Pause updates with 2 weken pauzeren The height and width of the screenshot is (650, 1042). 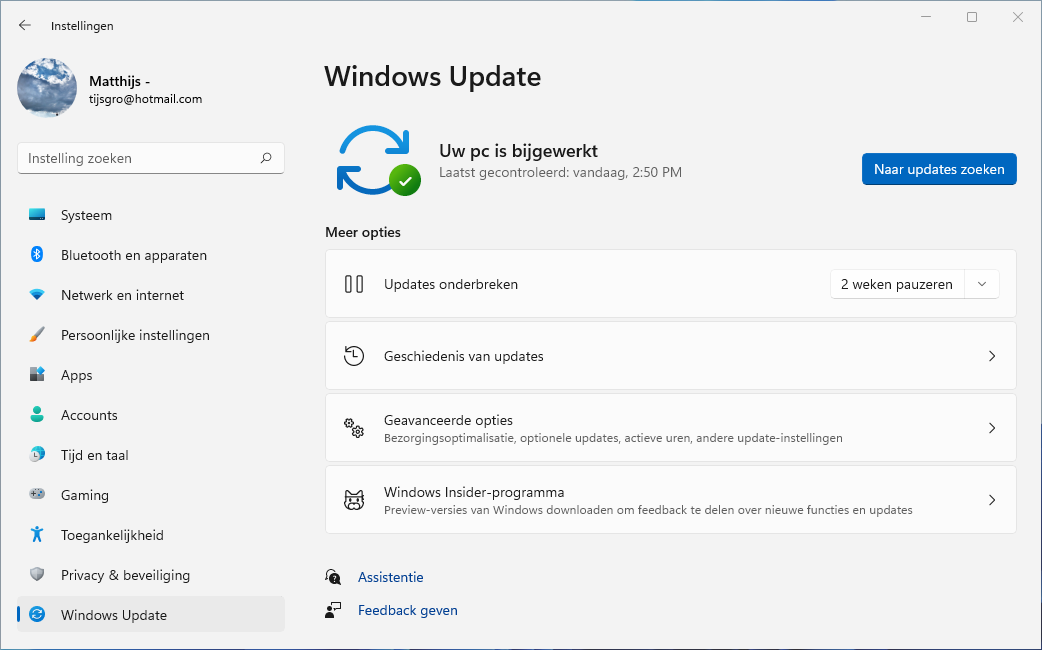coord(896,284)
